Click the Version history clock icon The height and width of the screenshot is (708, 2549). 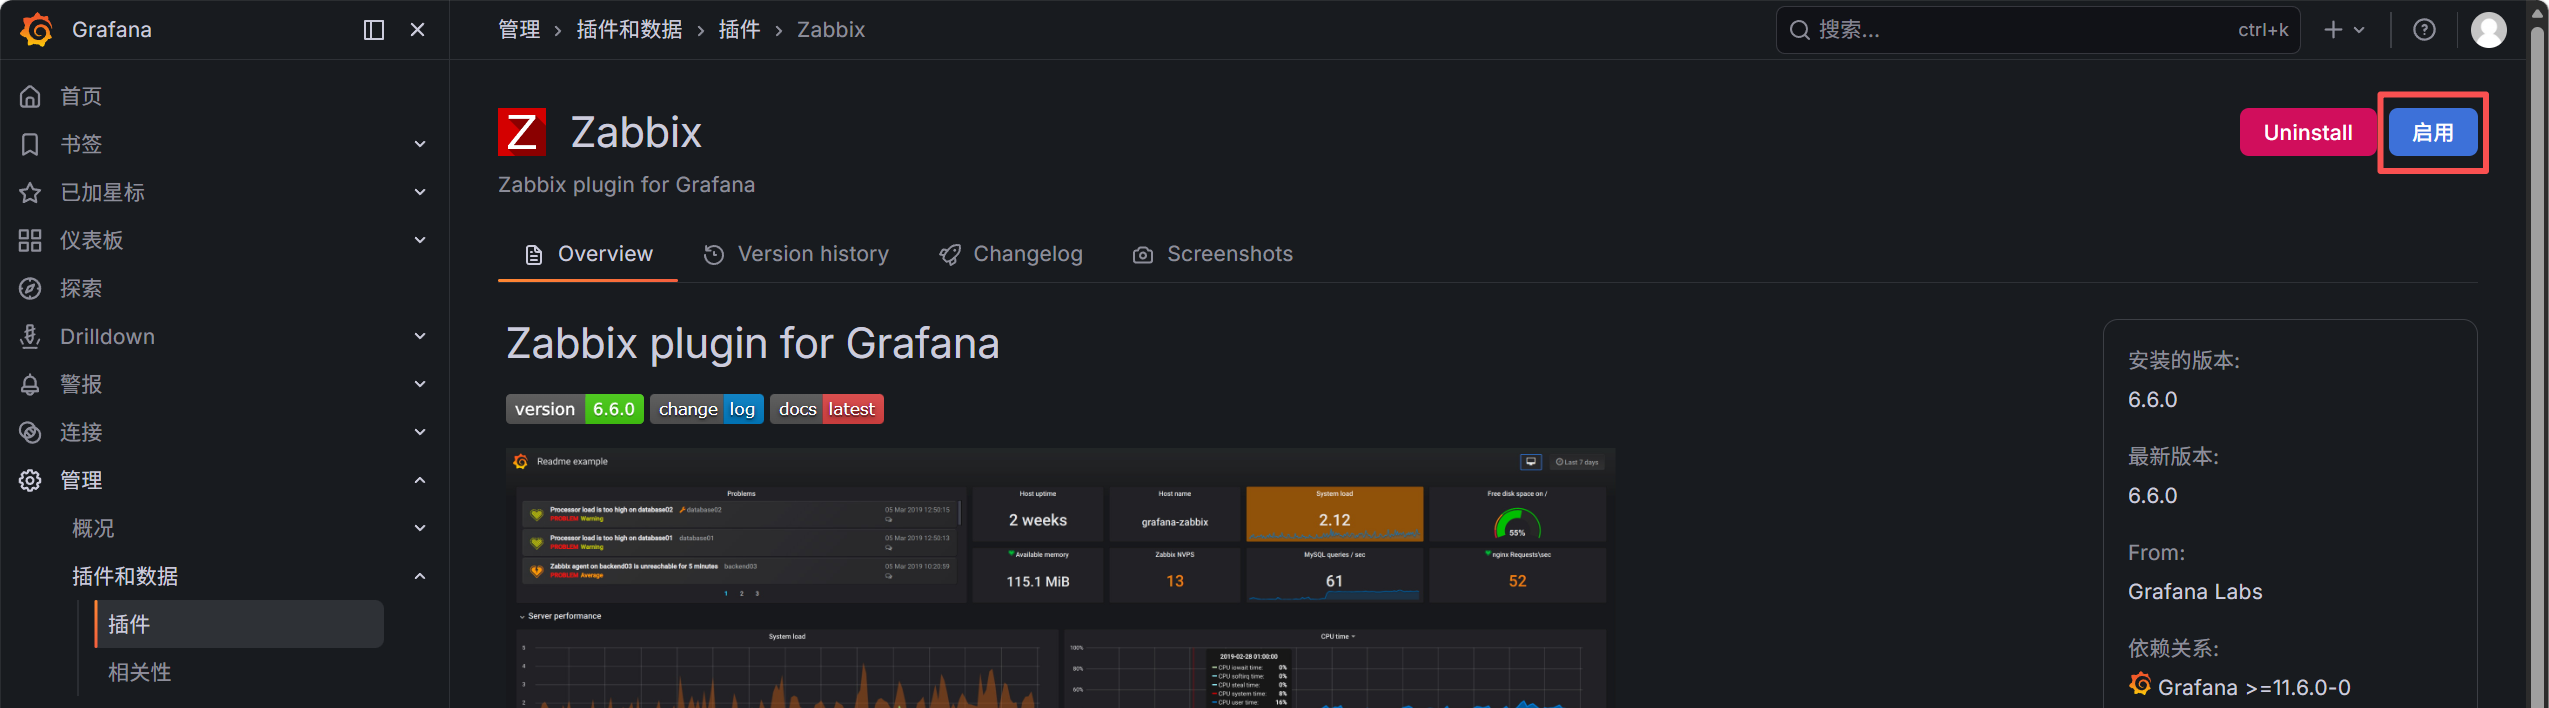(714, 255)
